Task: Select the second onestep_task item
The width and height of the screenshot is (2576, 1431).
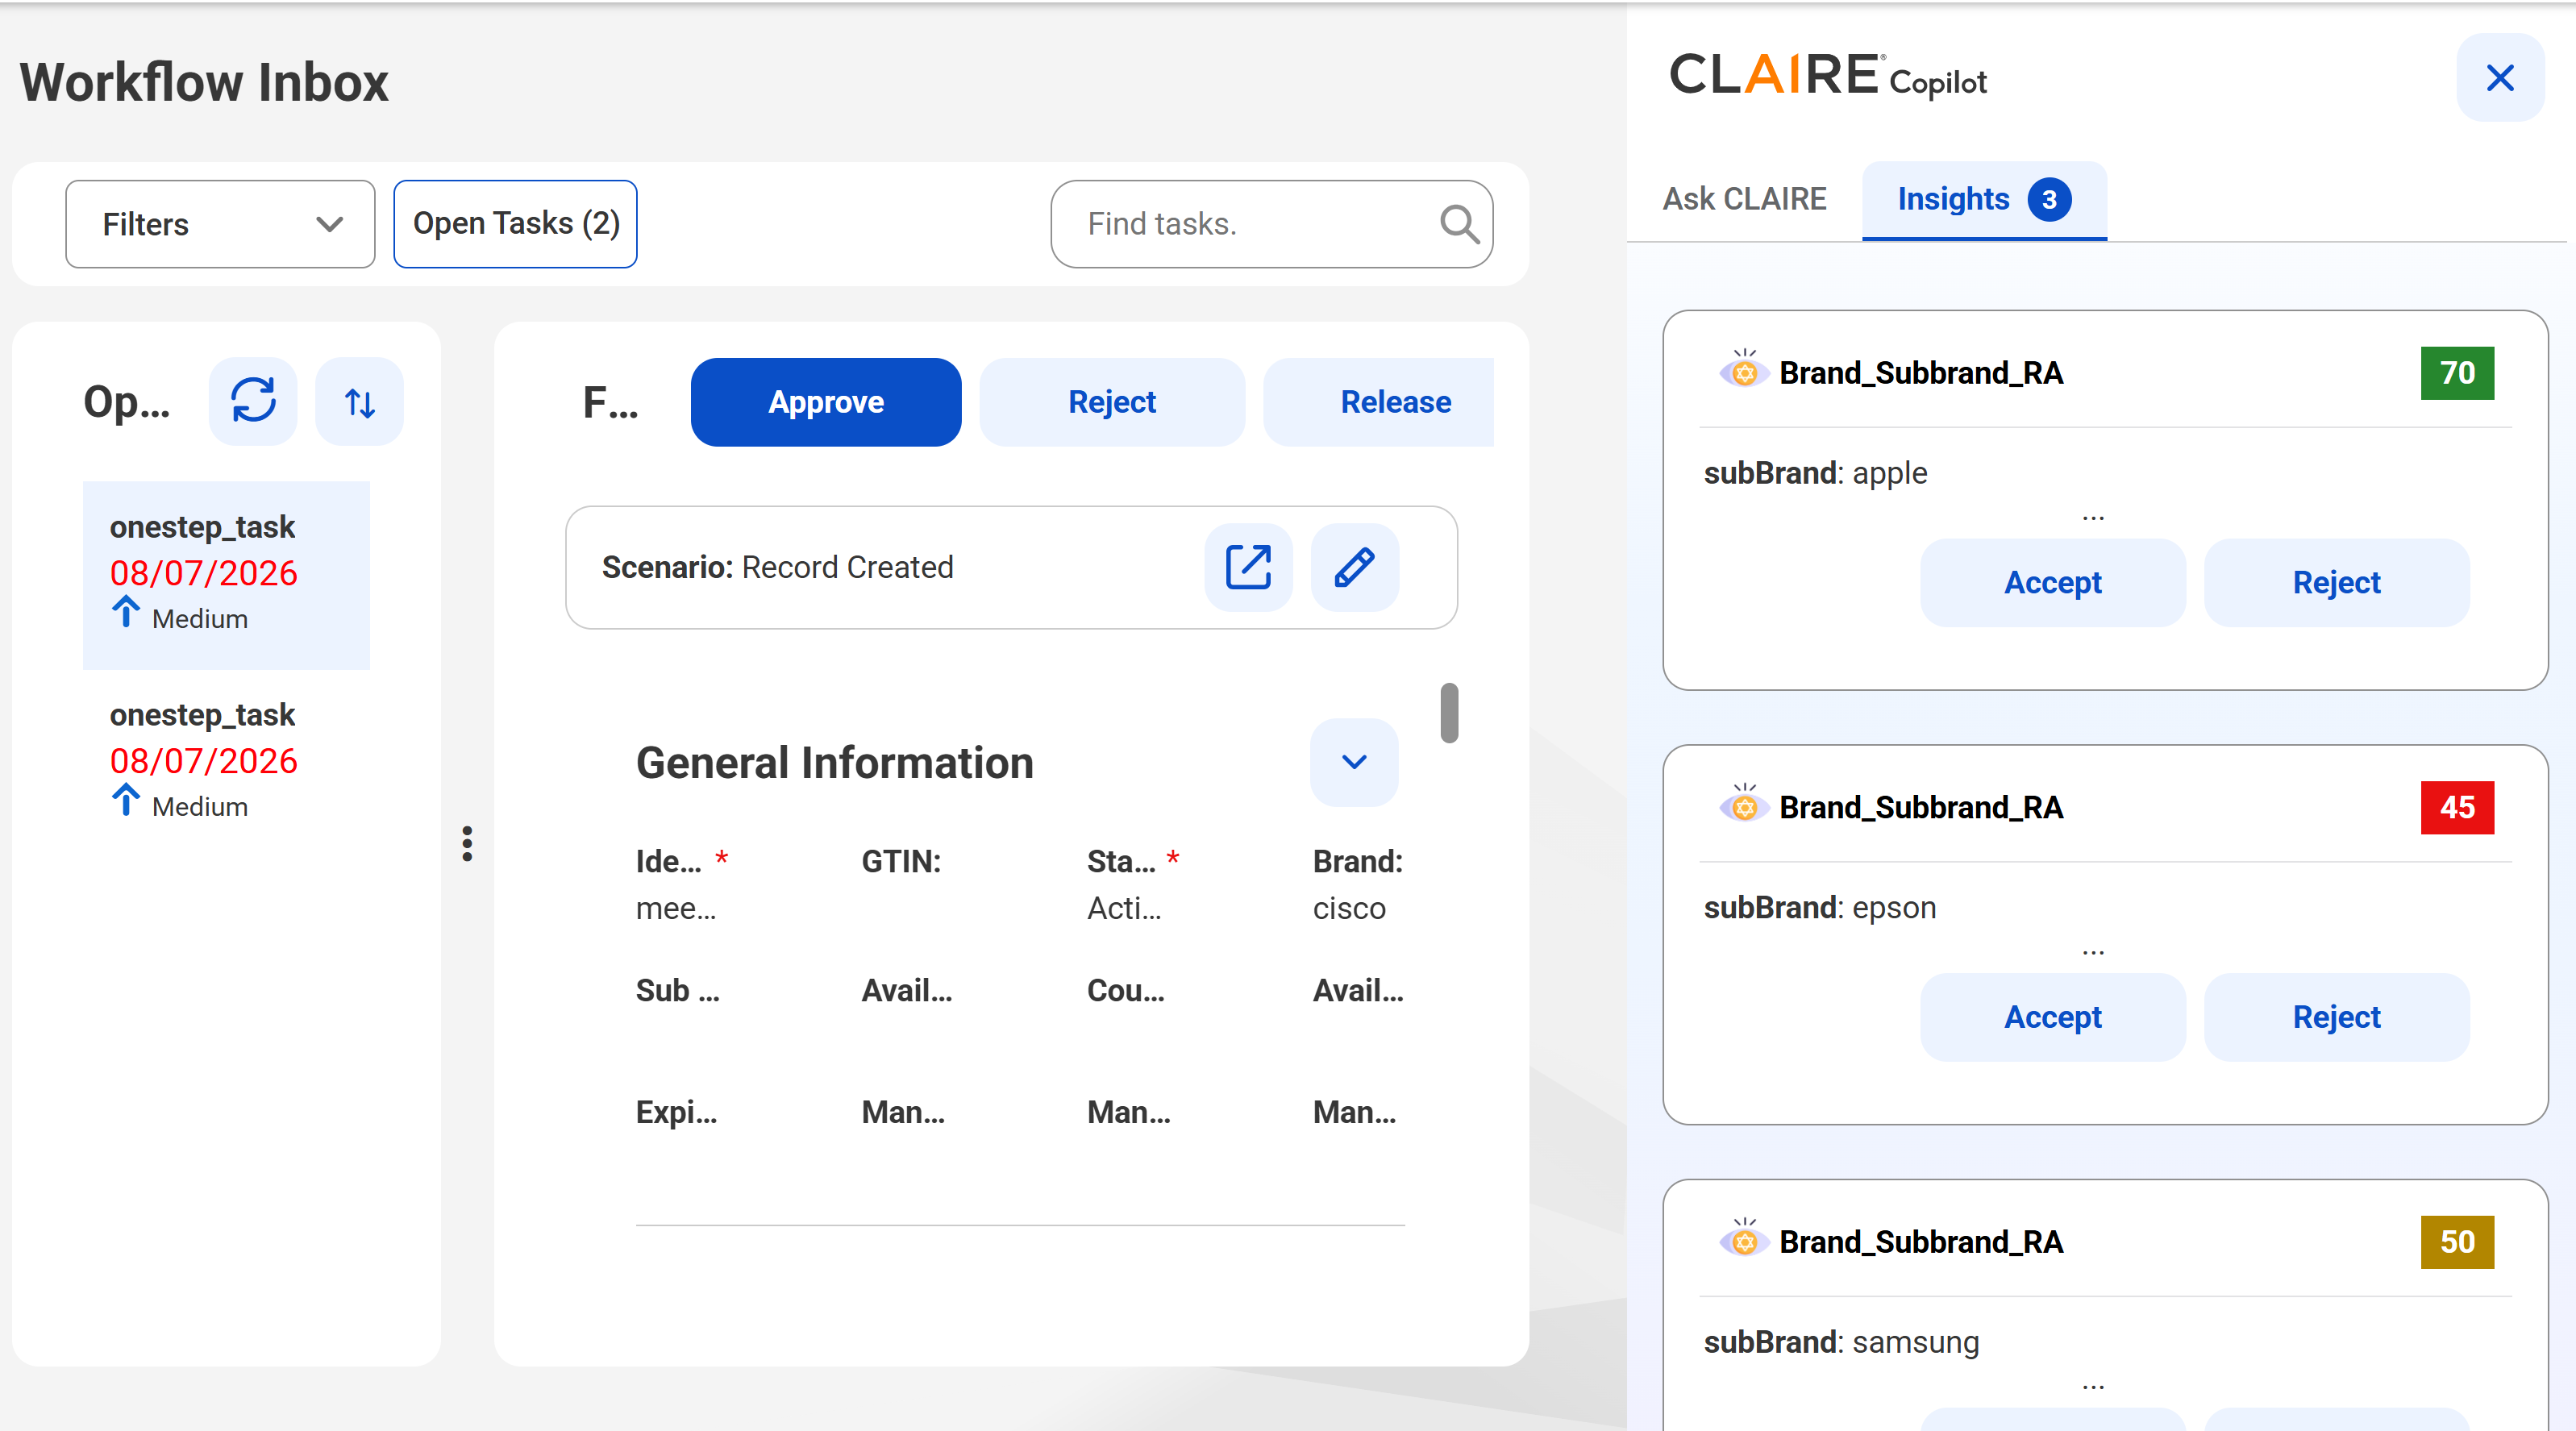Action: click(x=226, y=762)
